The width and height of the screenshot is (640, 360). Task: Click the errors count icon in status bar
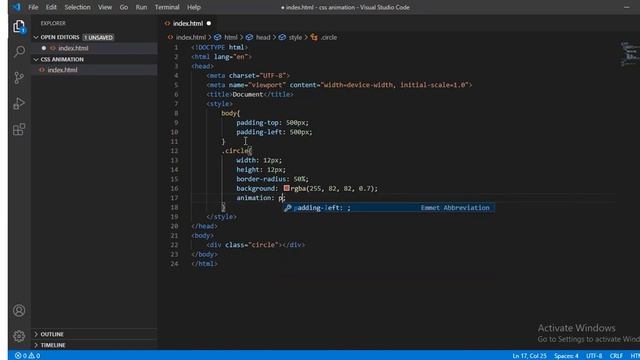click(18, 356)
